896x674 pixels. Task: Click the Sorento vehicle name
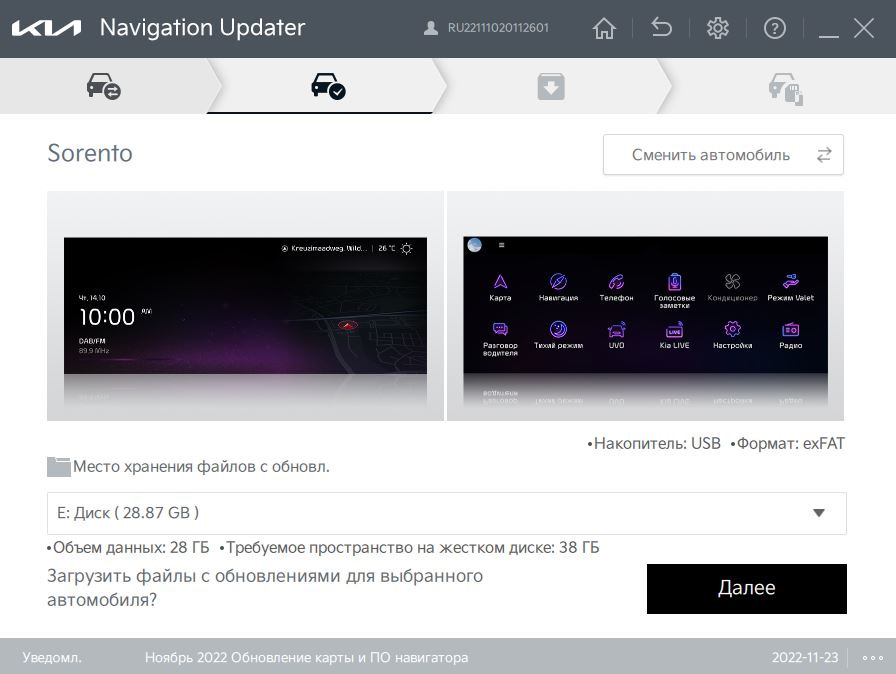tap(90, 153)
